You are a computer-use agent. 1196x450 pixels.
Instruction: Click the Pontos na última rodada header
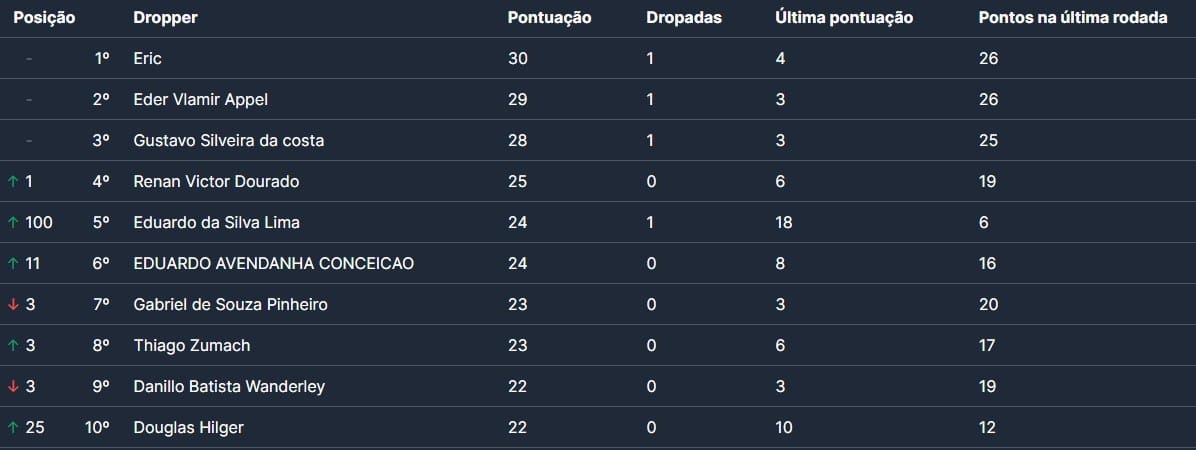click(1073, 18)
